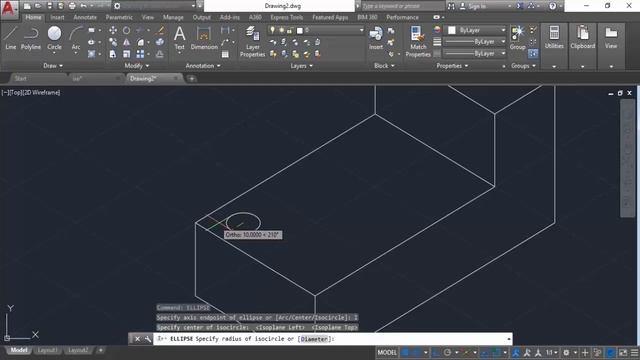Expand the Layers panel dropdown
Screen dimensions: 640x360
point(301,66)
